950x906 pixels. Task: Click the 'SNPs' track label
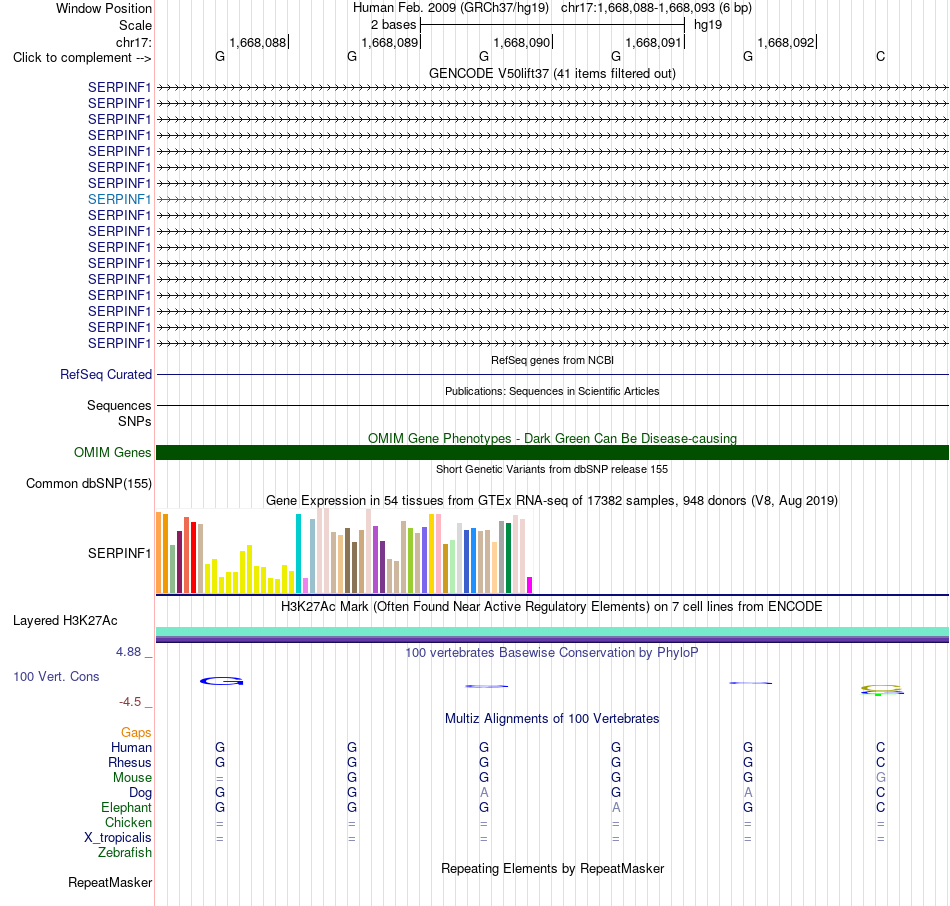pyautogui.click(x=135, y=421)
